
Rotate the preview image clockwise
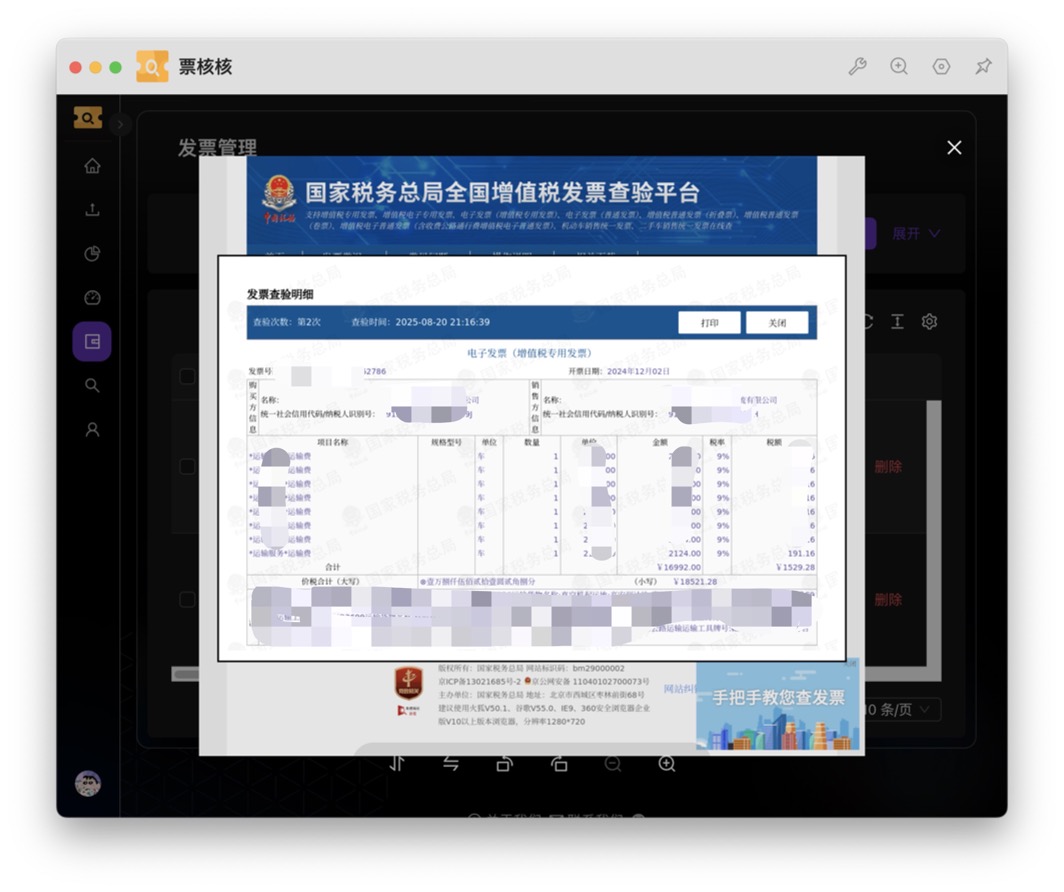point(559,764)
